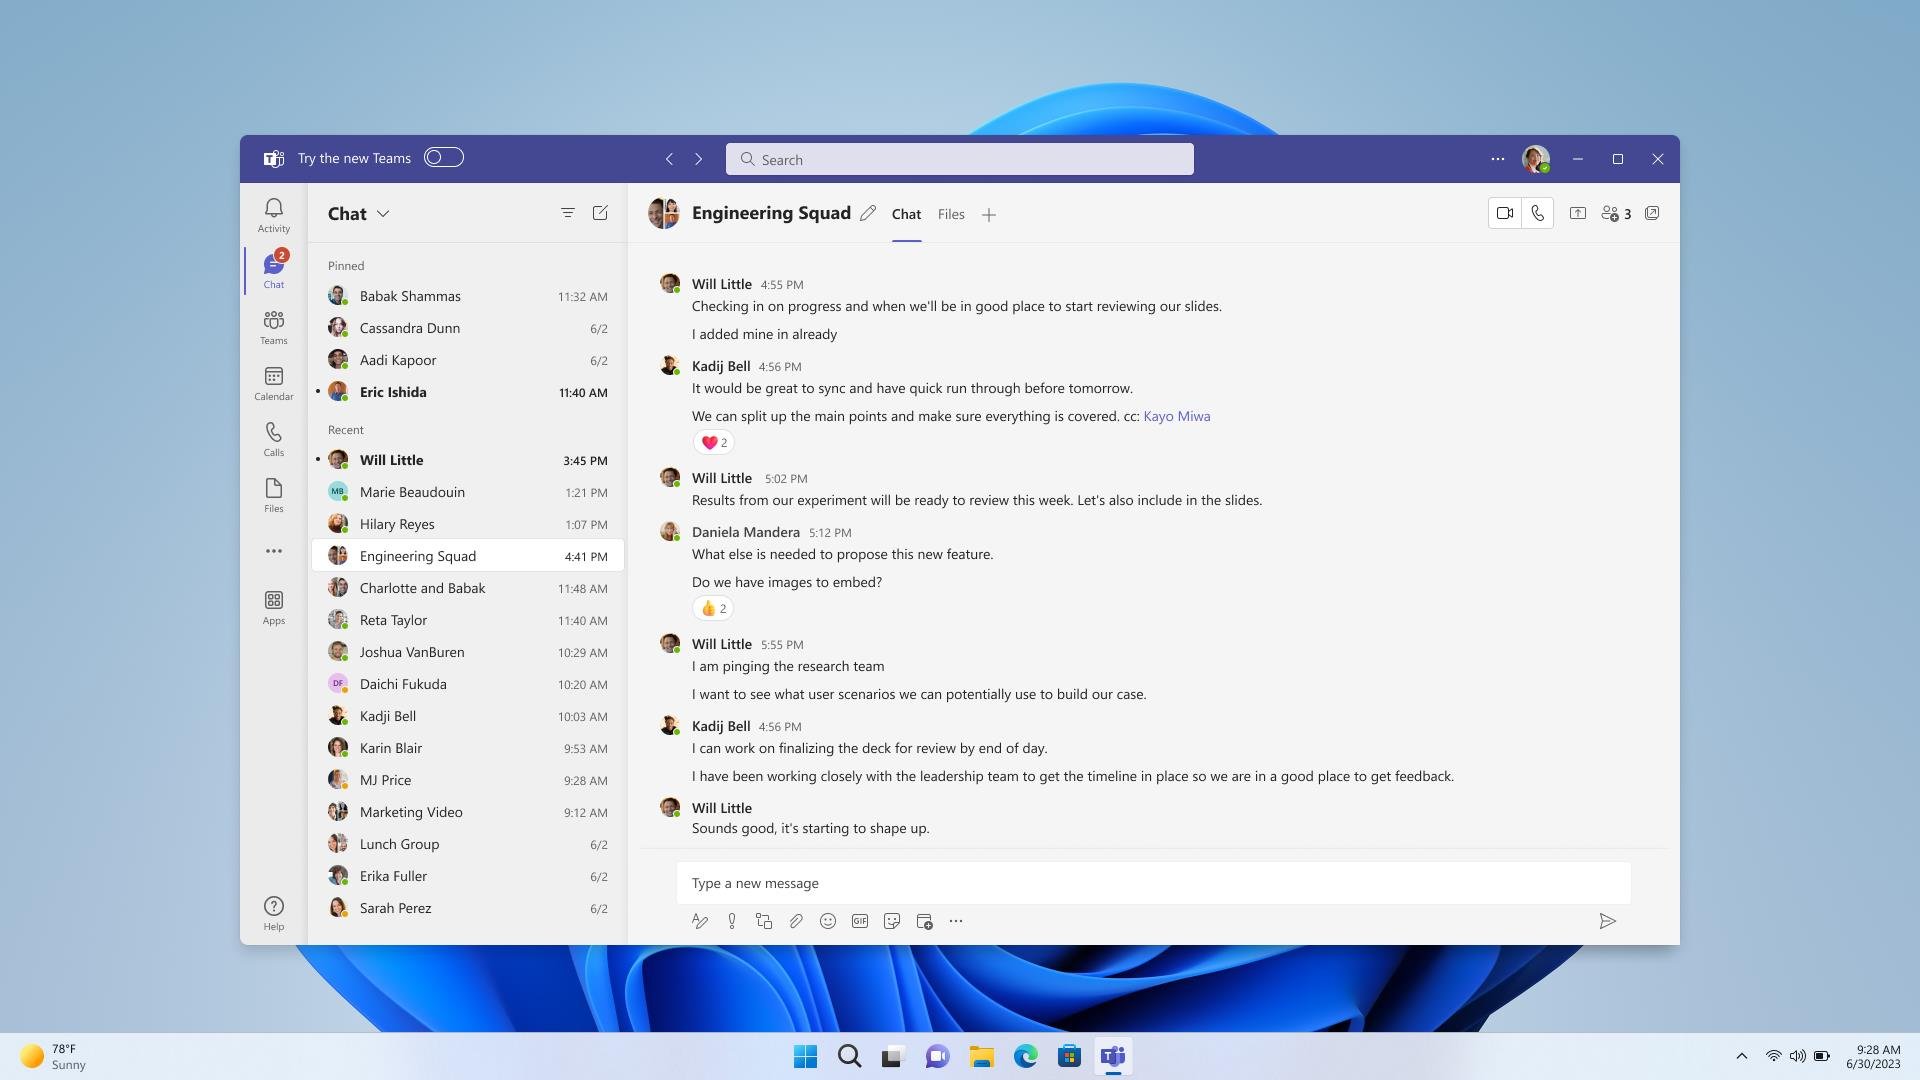Open Microsoft Edge from taskbar

(x=1025, y=1056)
